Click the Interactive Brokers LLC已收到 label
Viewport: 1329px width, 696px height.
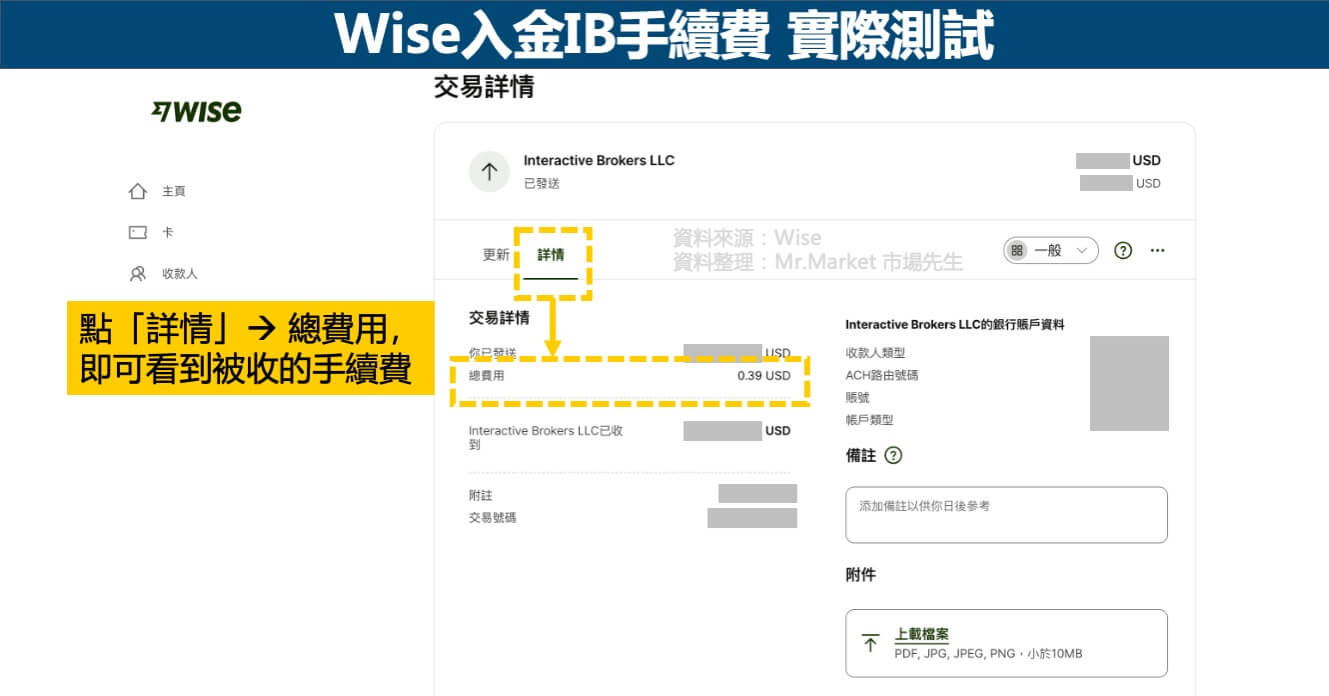coord(546,438)
